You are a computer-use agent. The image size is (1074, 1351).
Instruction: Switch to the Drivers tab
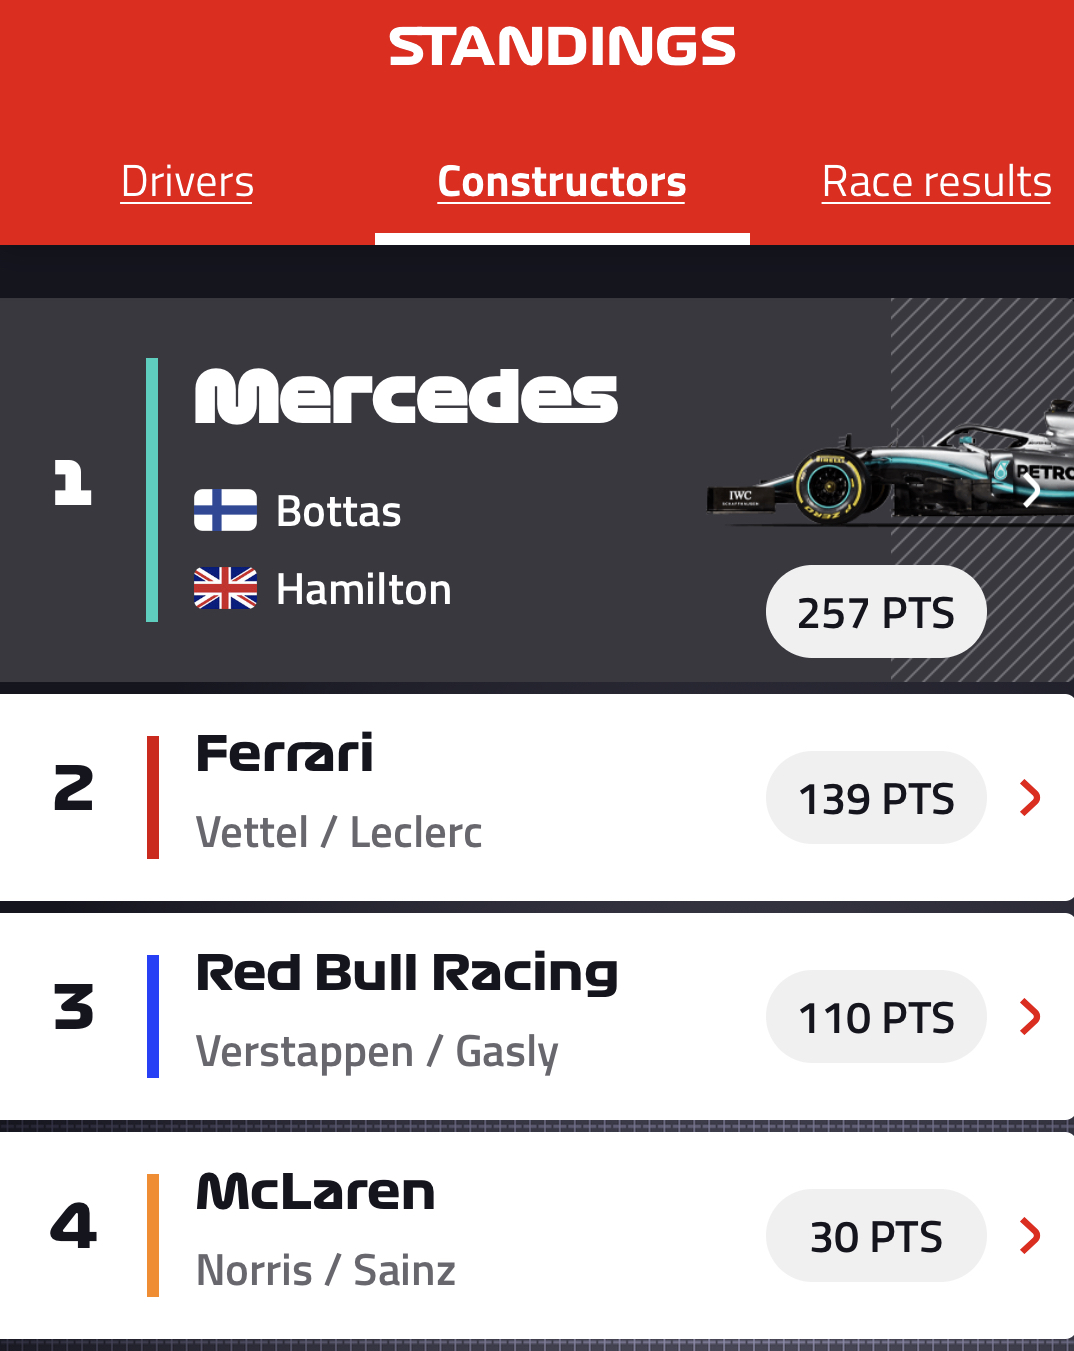tap(187, 182)
